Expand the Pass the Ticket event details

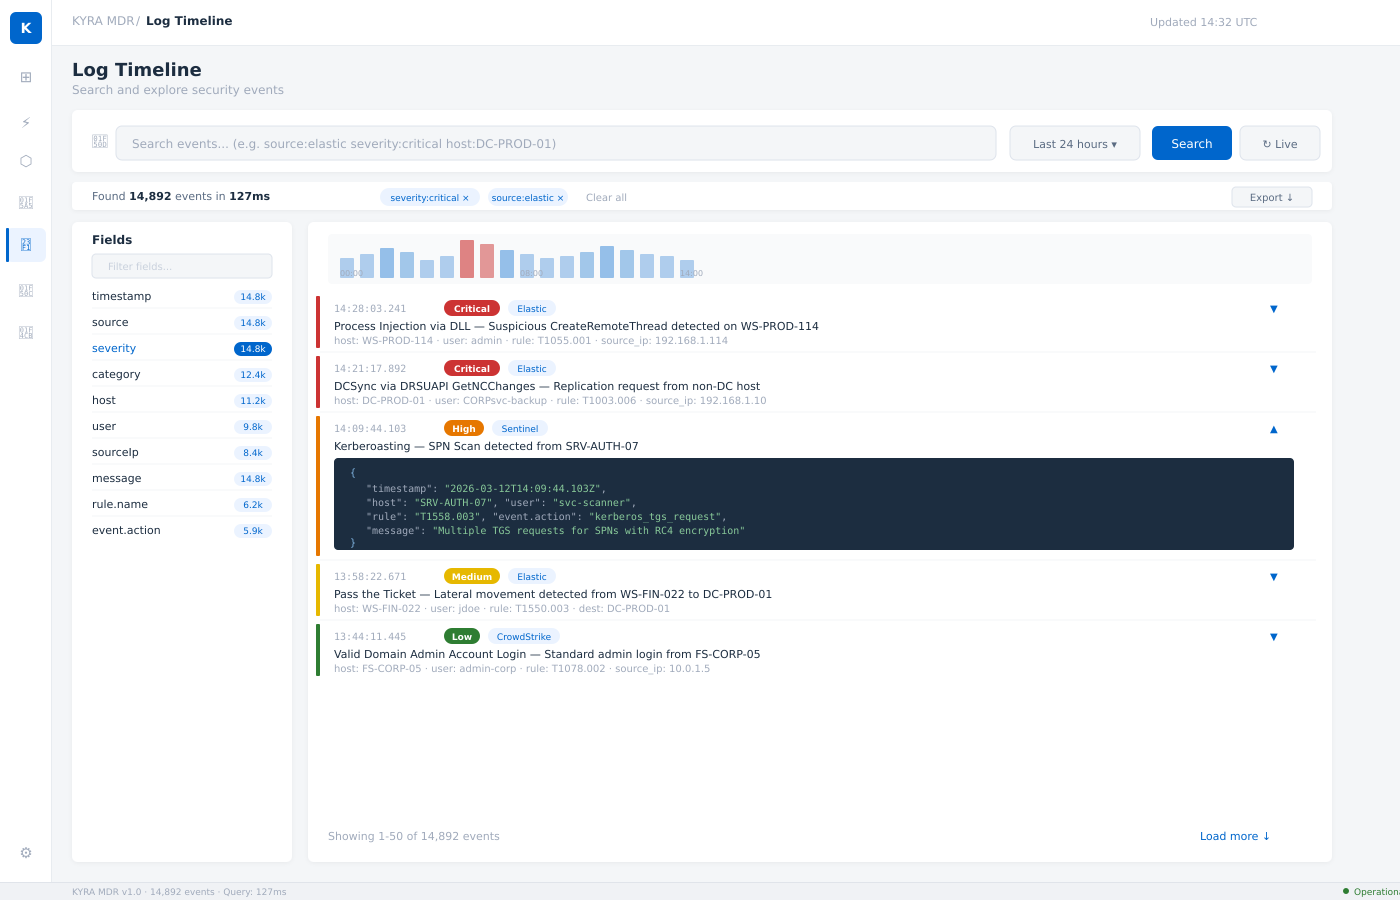click(x=1273, y=577)
